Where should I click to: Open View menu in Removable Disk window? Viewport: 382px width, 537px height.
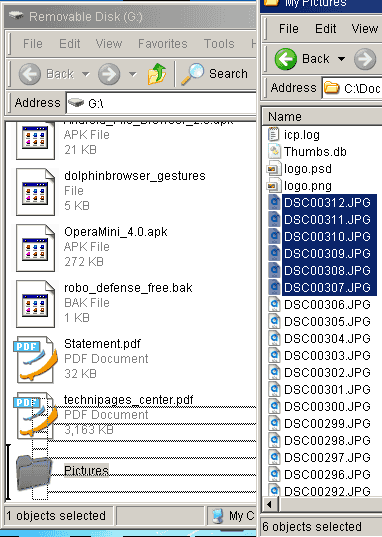[x=109, y=44]
